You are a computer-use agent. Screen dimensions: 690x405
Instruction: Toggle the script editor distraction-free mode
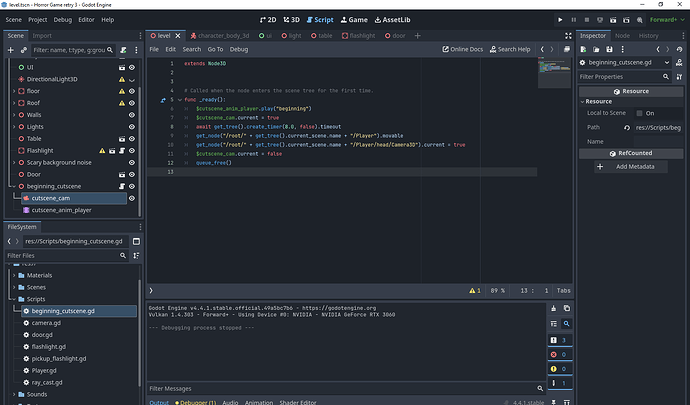coord(568,36)
